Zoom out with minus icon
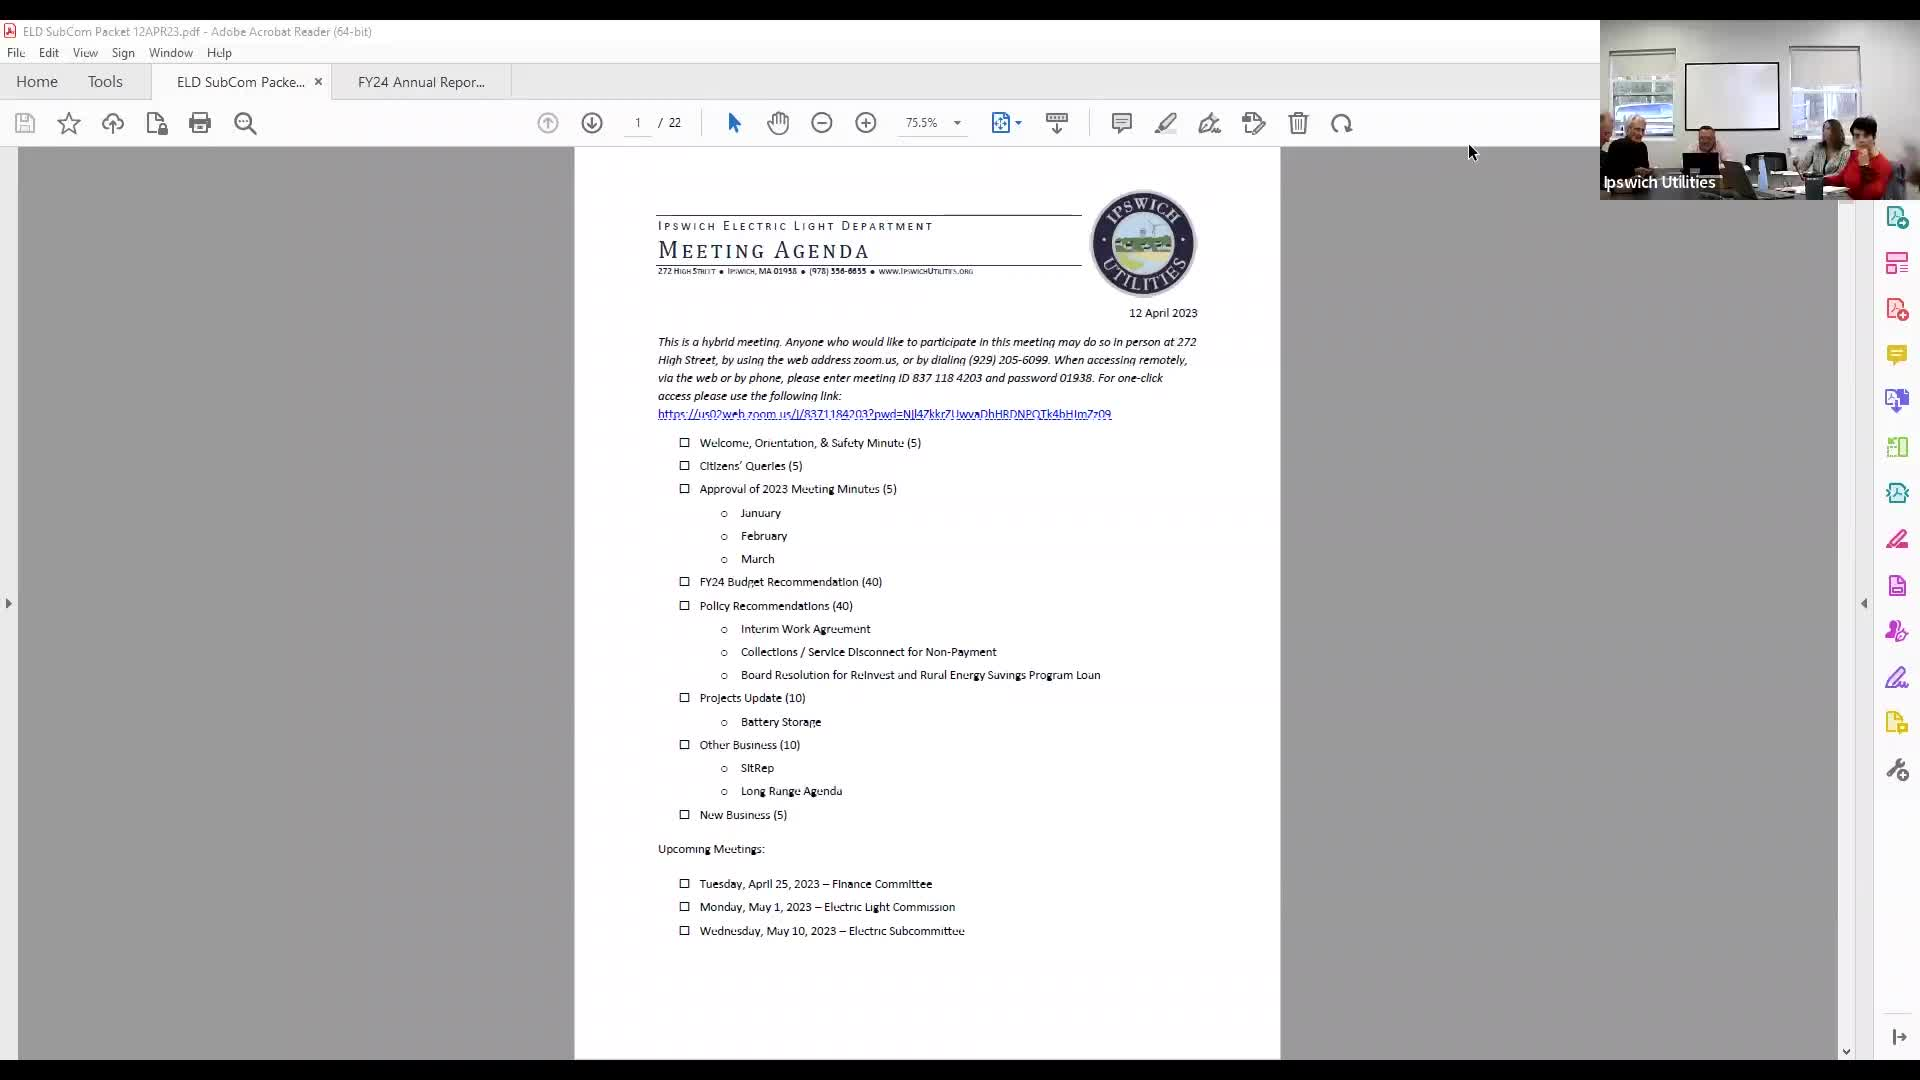Screen dimensions: 1920x1080 [822, 123]
